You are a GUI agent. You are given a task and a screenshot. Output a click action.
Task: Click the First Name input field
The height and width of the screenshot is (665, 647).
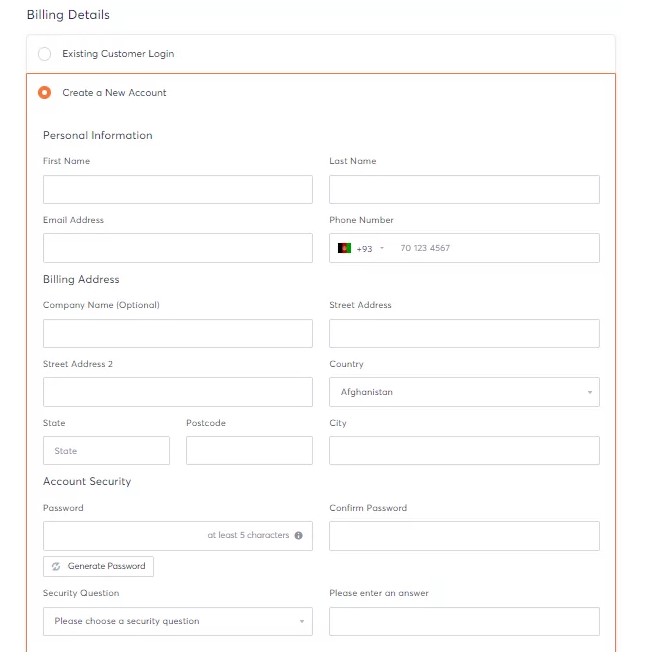(x=178, y=190)
